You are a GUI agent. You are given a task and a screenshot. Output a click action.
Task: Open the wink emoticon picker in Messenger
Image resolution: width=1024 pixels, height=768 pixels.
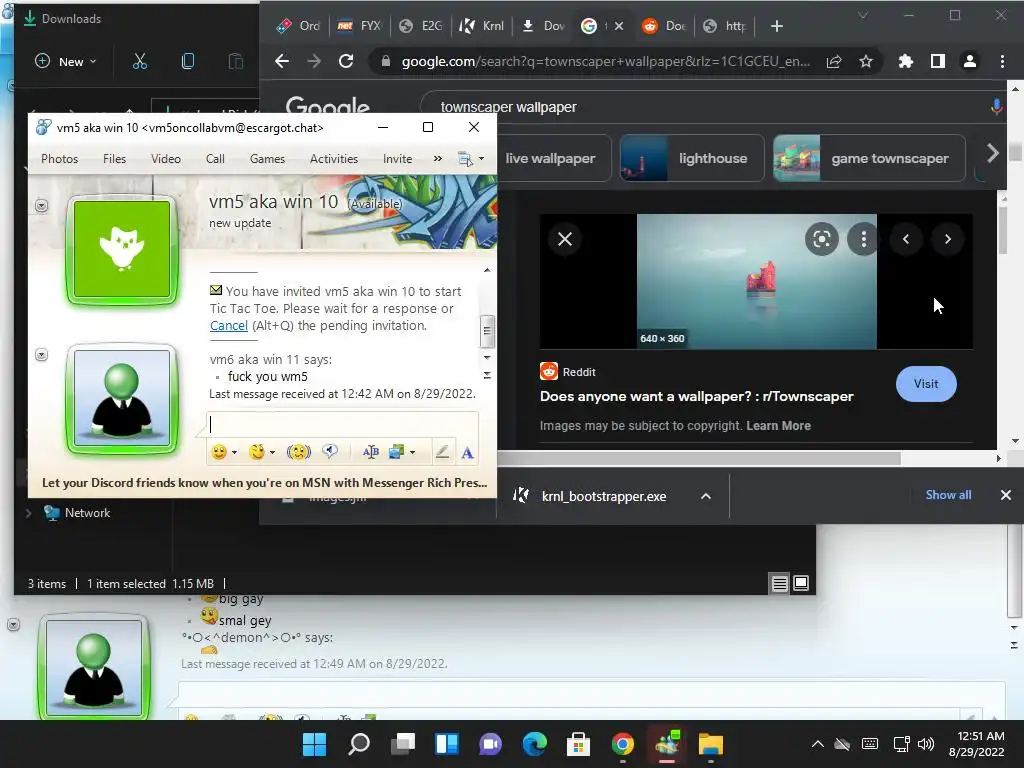pyautogui.click(x=257, y=452)
